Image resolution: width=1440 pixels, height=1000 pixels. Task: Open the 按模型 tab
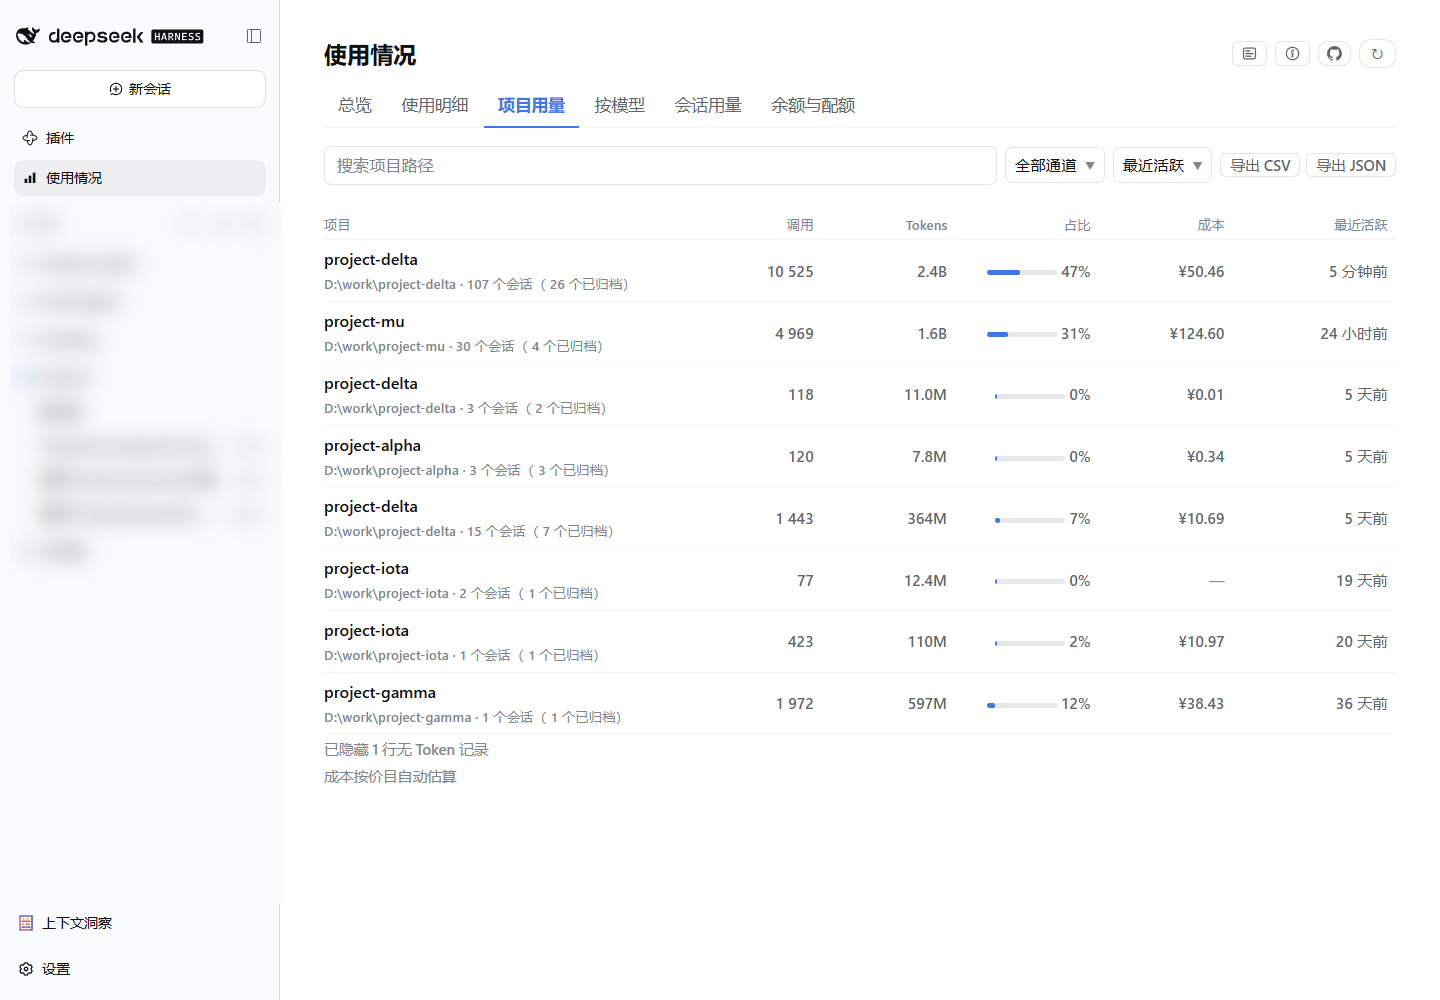coord(619,105)
